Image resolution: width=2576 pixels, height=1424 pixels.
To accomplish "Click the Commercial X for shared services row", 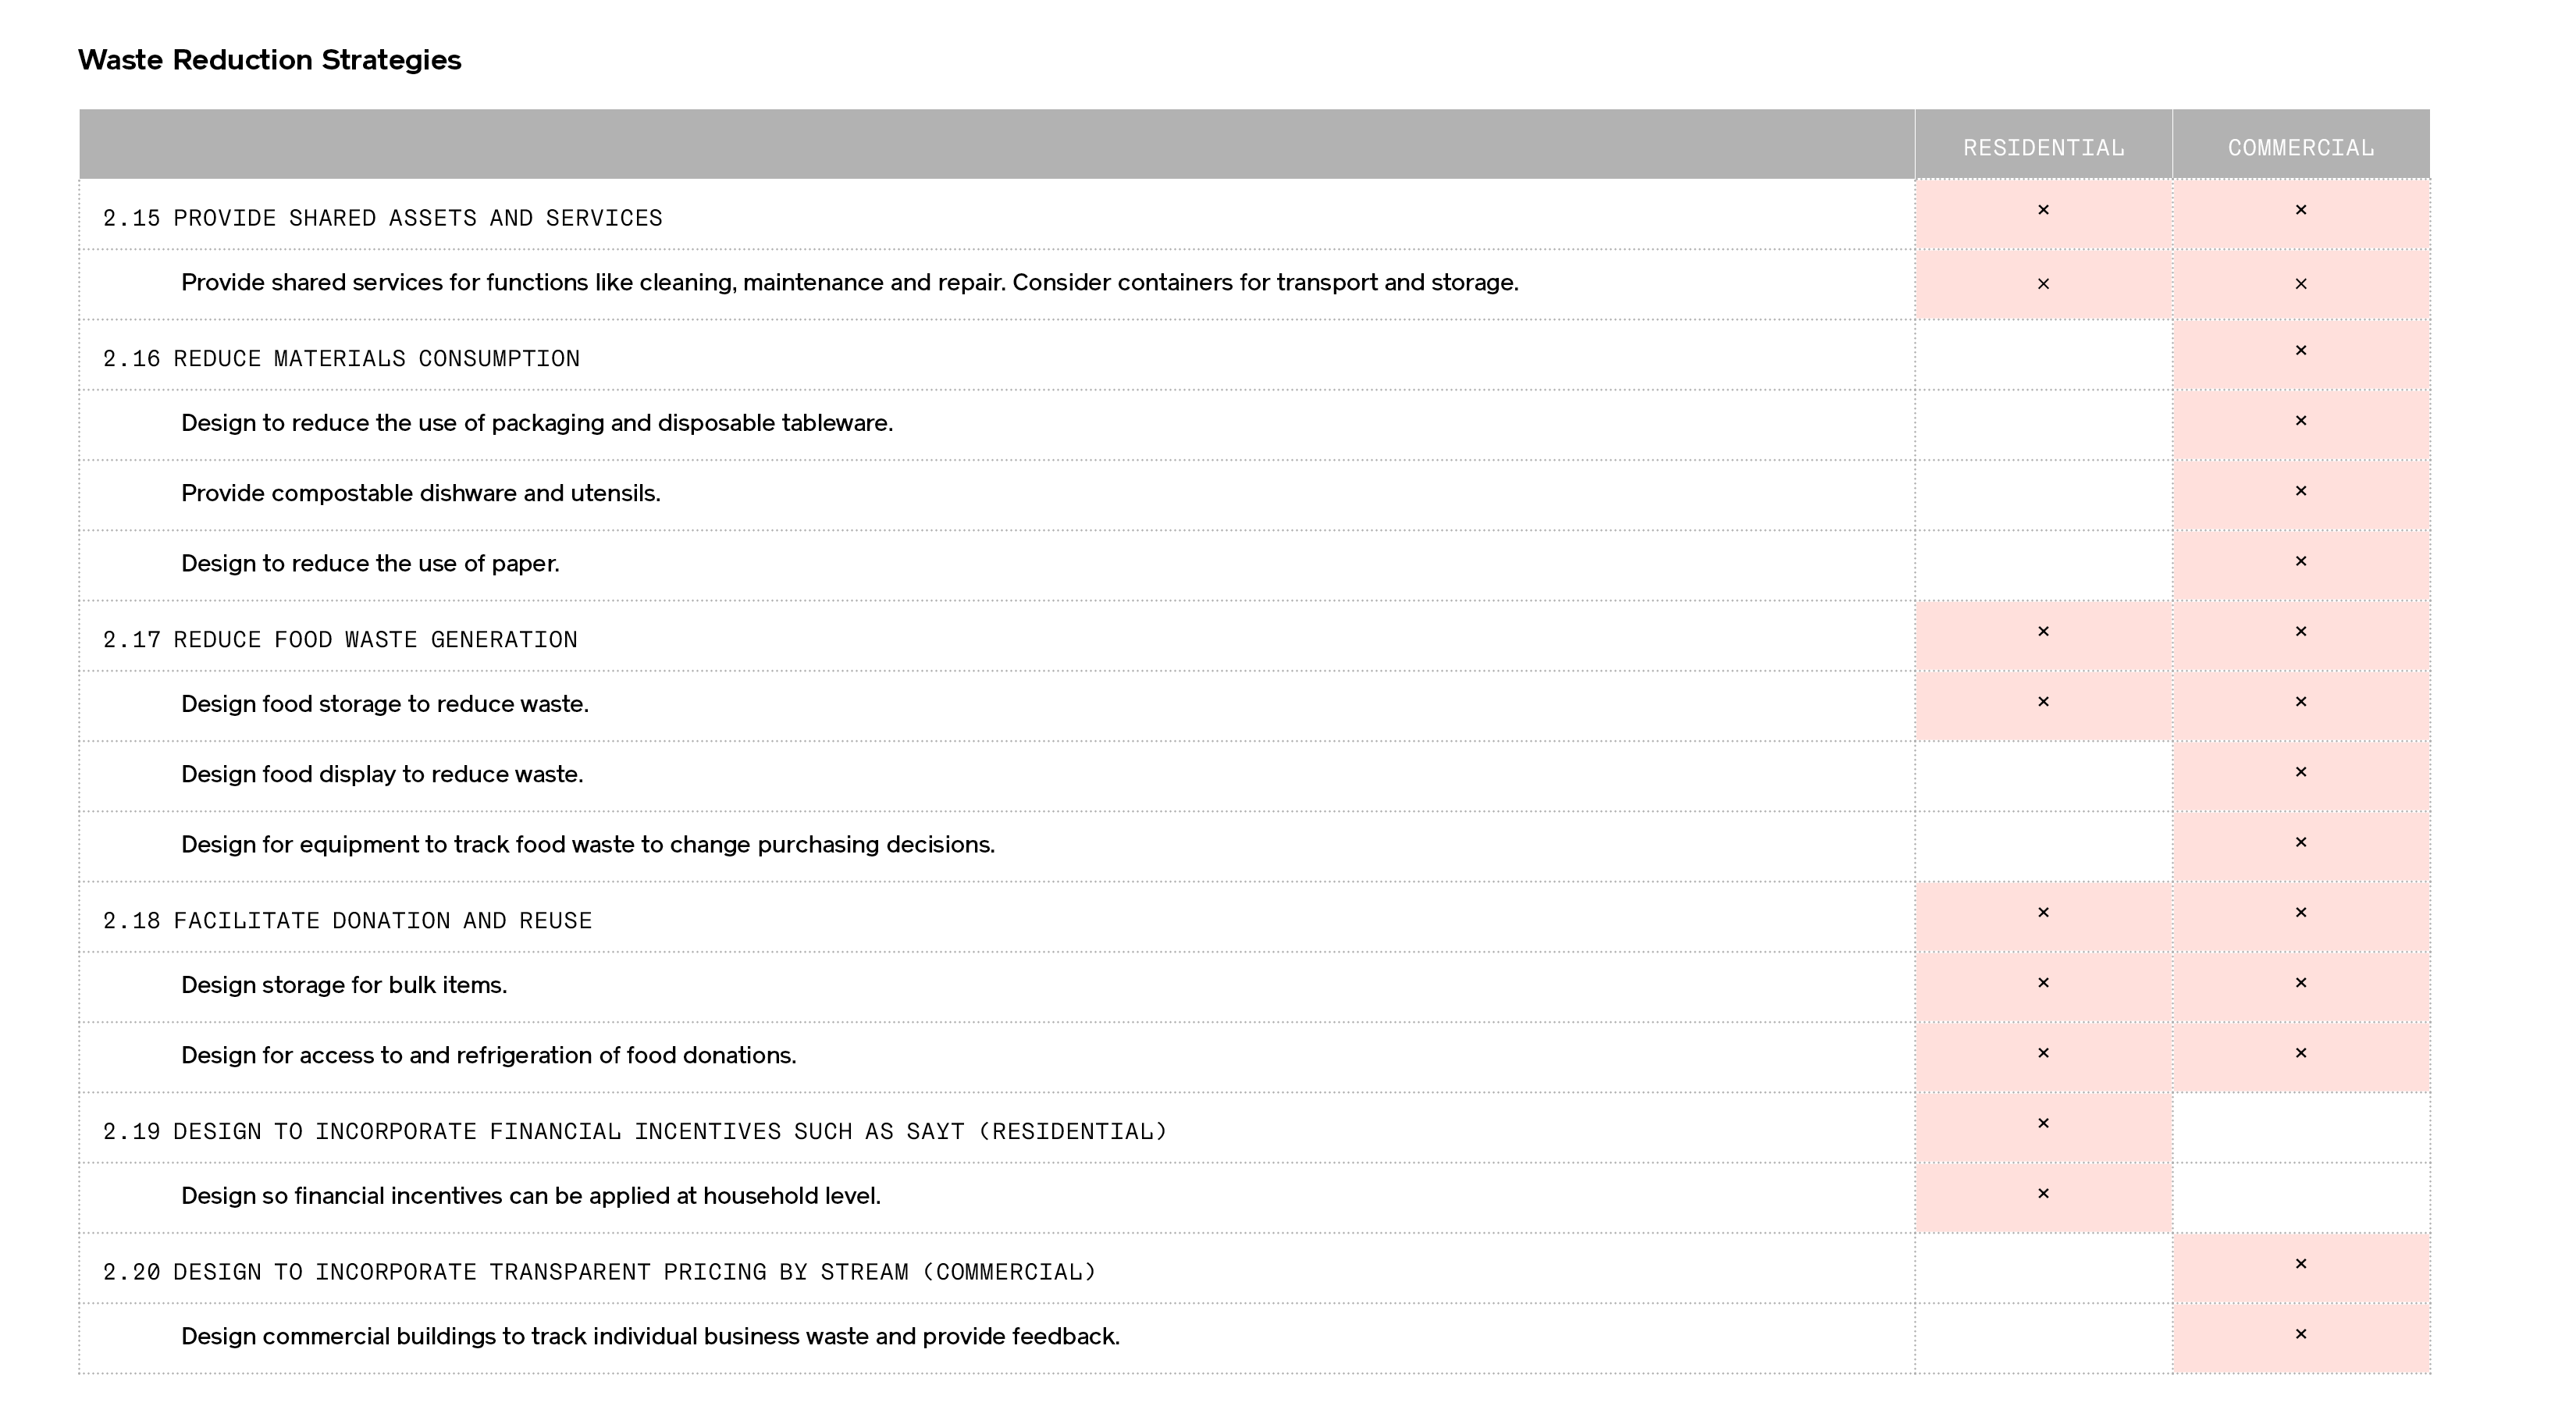I will [x=2301, y=284].
